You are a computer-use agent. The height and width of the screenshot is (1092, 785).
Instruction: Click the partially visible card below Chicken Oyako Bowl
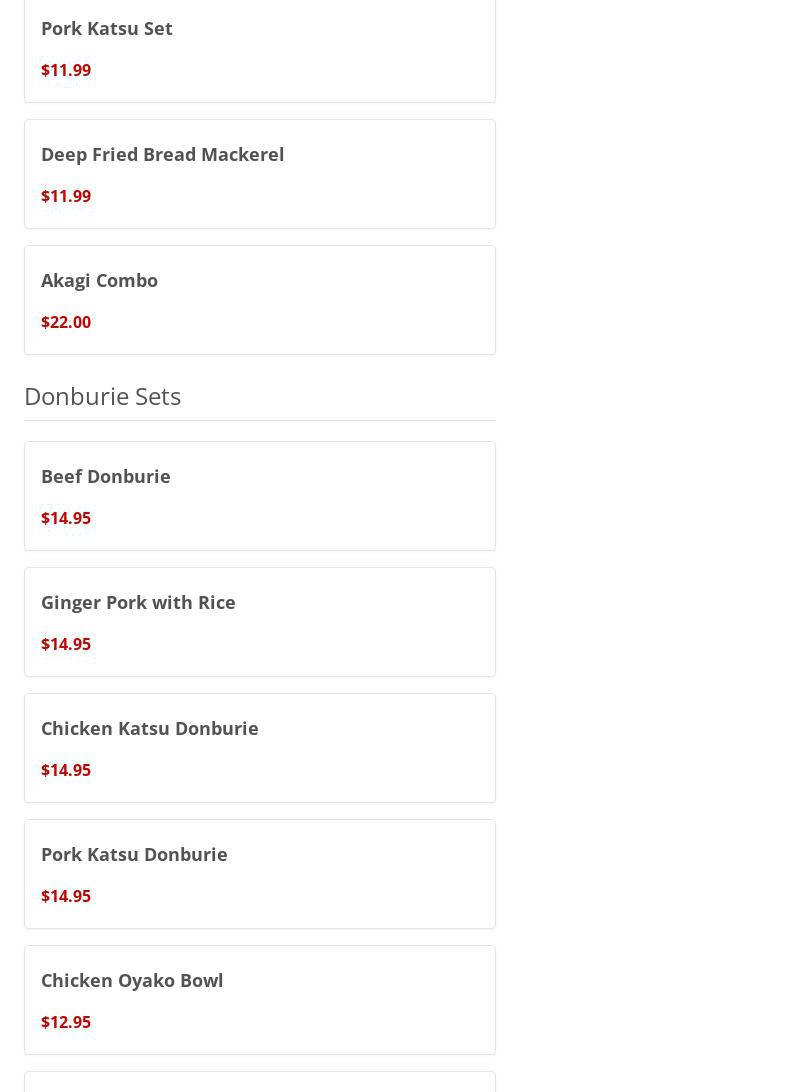pyautogui.click(x=259, y=1083)
